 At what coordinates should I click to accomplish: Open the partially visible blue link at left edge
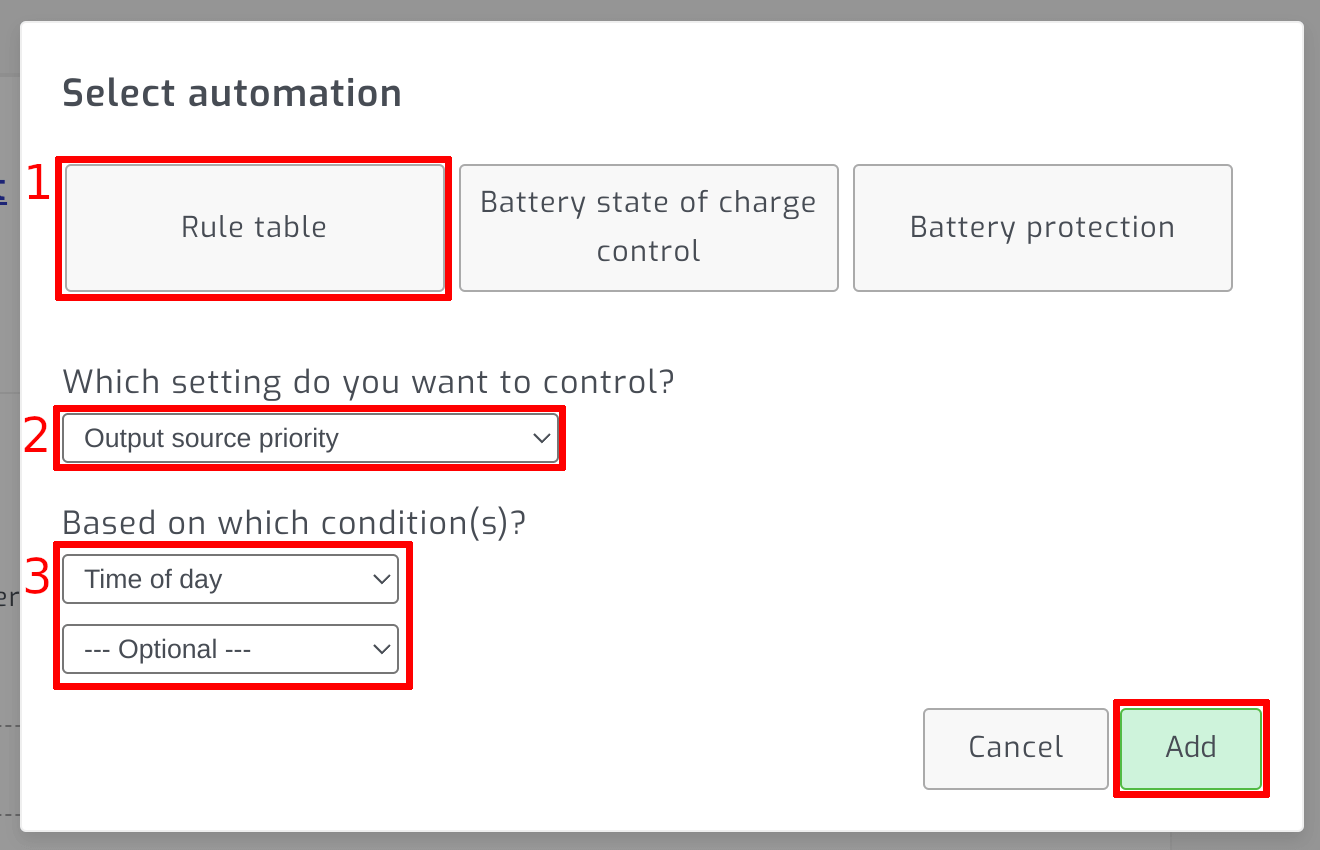pyautogui.click(x=5, y=192)
